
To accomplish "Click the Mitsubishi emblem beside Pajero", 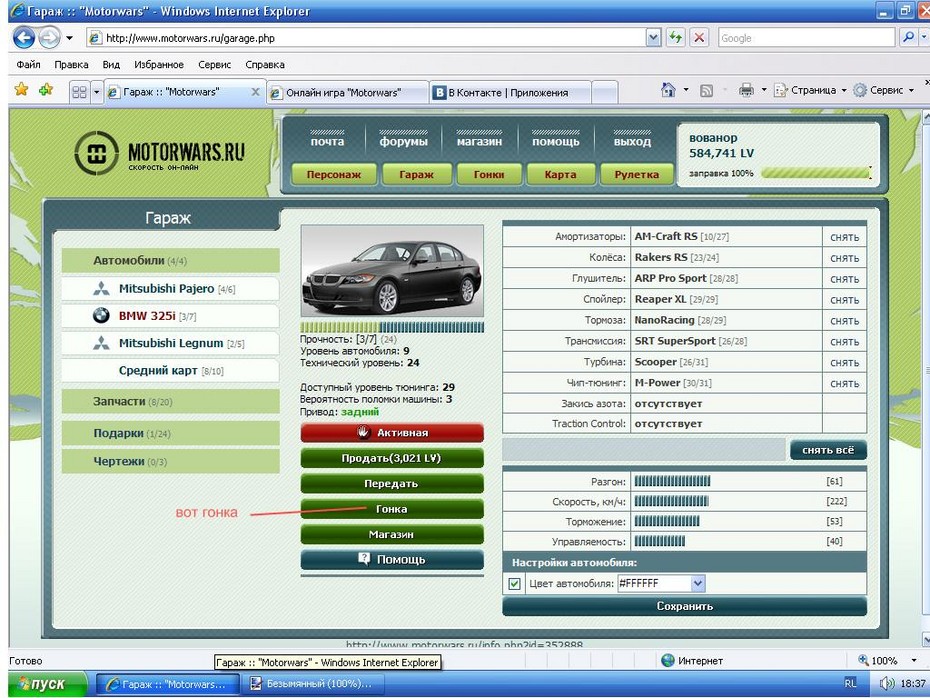I will coord(101,289).
